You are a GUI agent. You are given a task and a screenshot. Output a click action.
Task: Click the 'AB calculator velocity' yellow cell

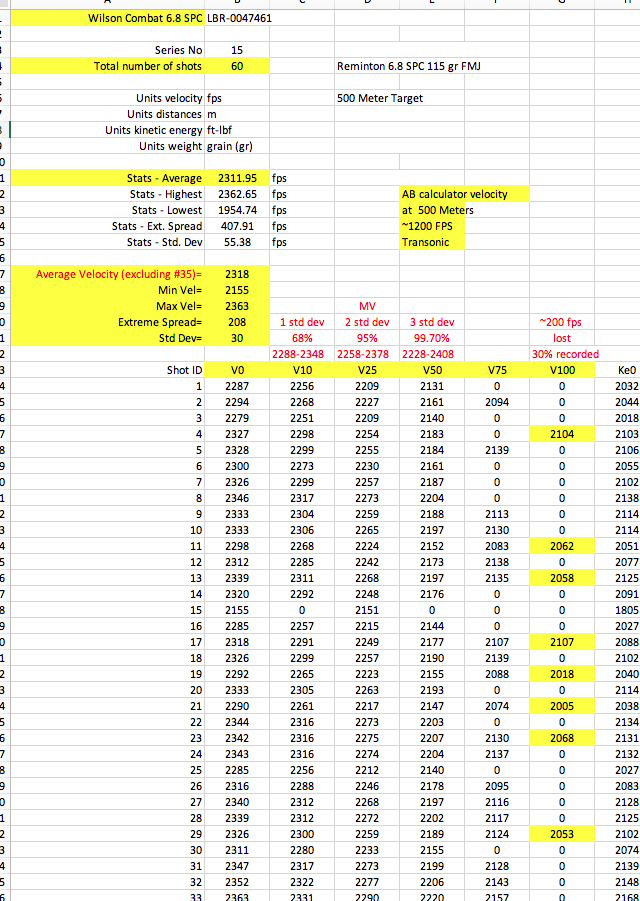pyautogui.click(x=464, y=194)
